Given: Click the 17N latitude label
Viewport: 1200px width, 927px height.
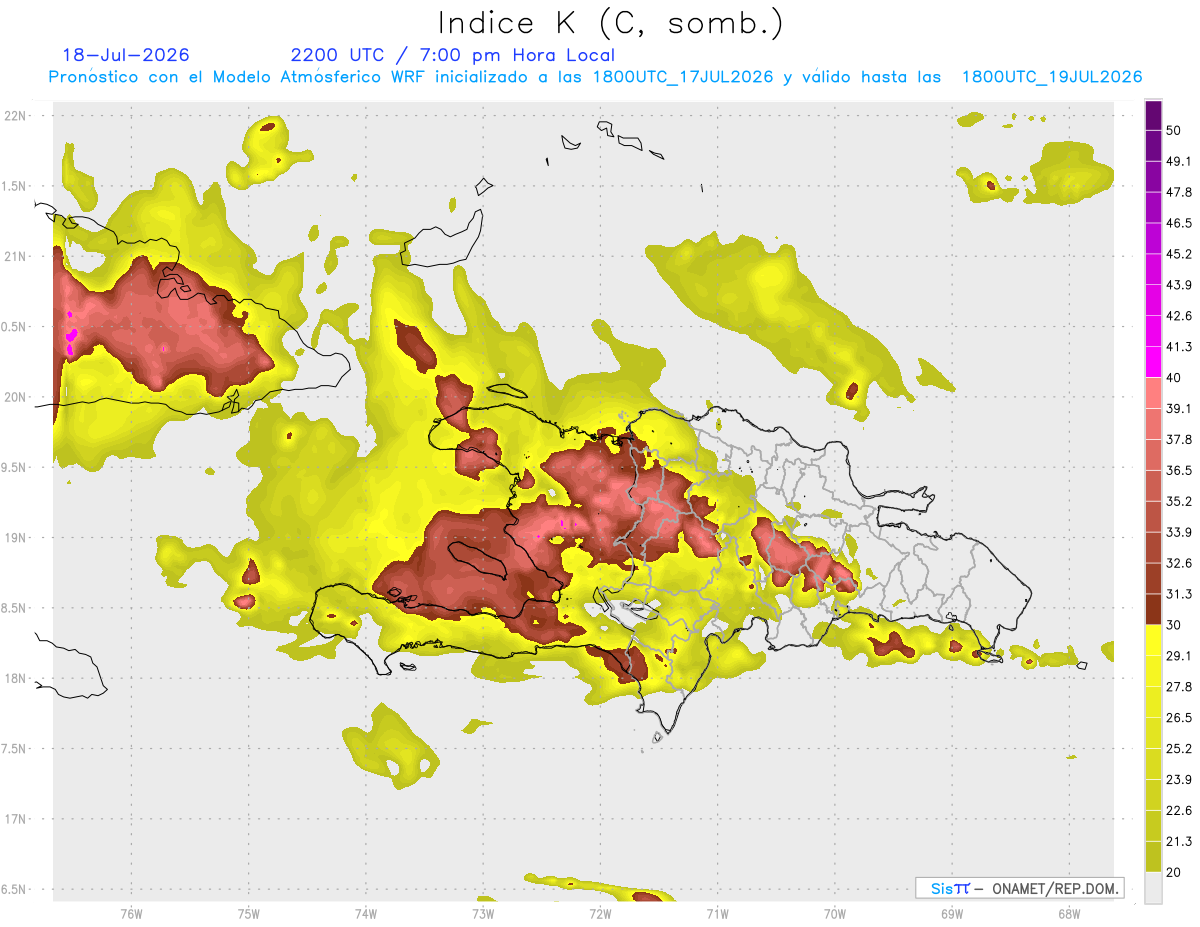Looking at the screenshot, I should 14,819.
